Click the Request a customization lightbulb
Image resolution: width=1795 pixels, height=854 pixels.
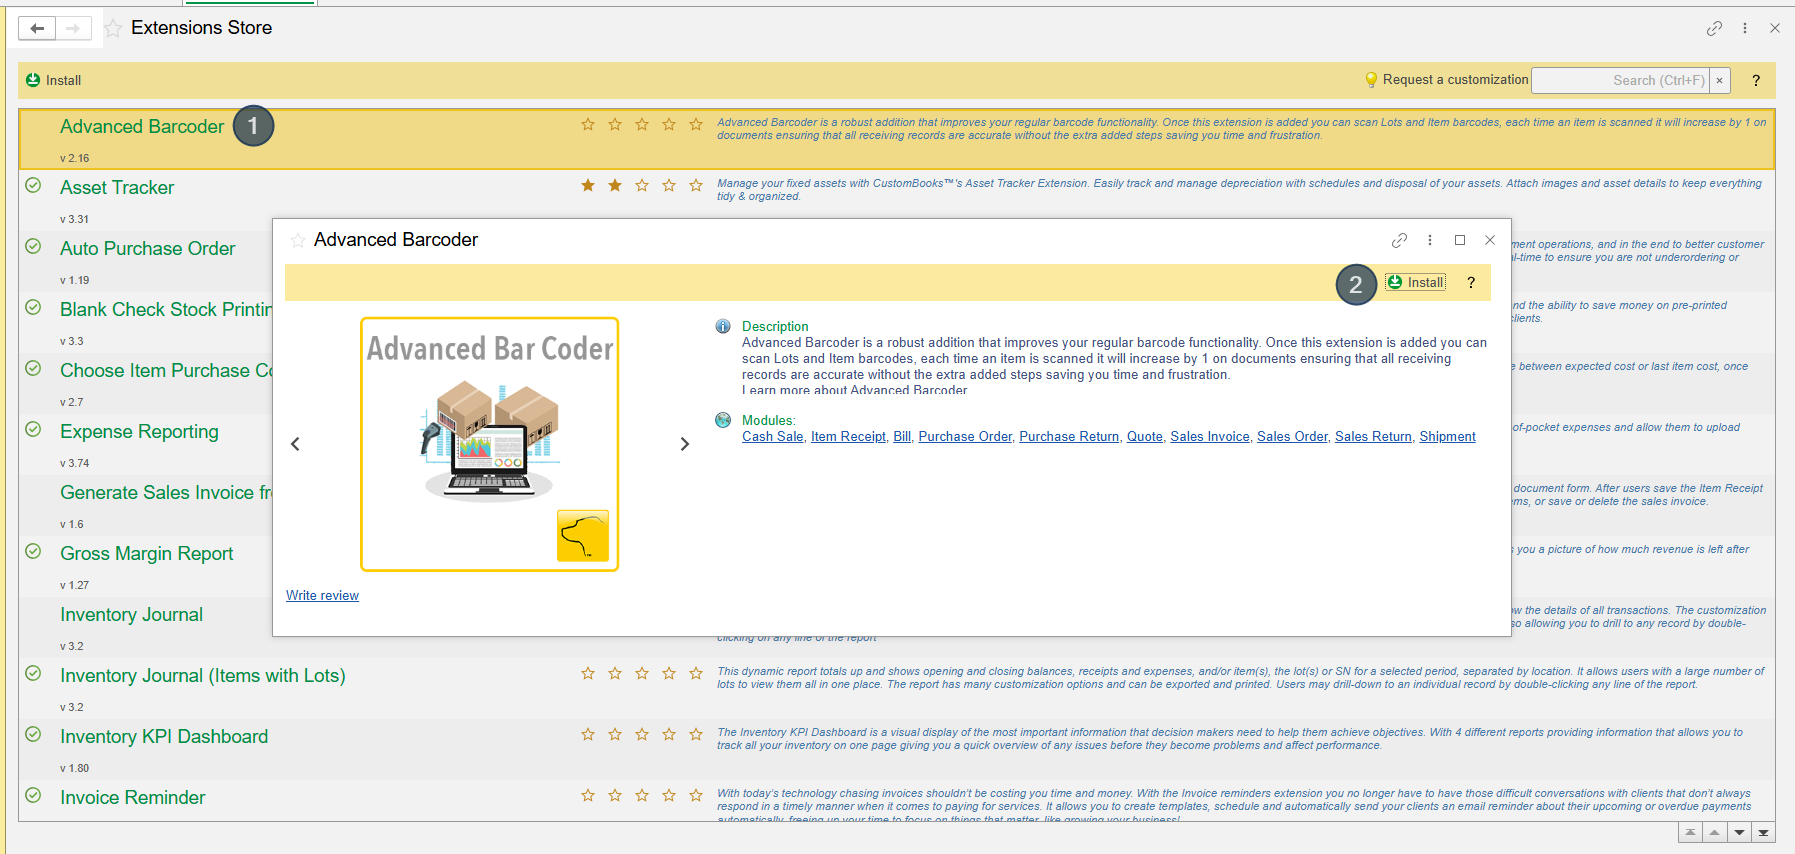[x=1371, y=80]
